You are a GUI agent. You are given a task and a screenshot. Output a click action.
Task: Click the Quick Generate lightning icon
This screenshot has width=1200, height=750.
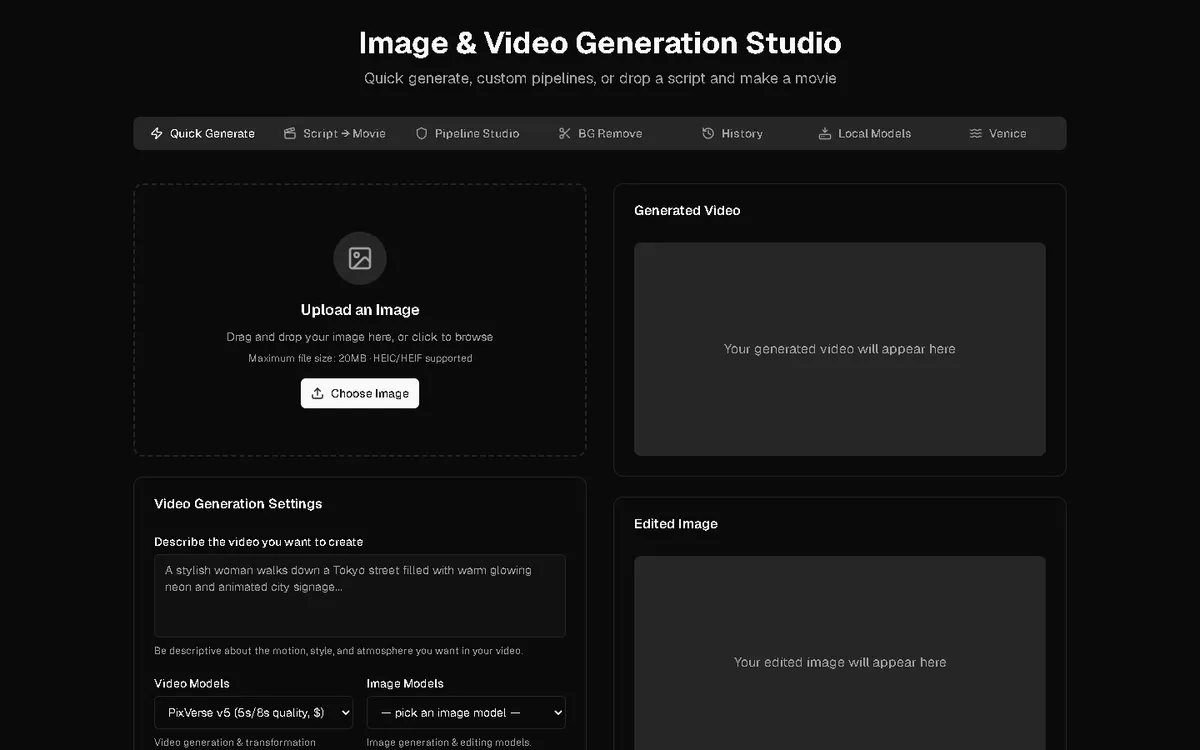coord(156,133)
